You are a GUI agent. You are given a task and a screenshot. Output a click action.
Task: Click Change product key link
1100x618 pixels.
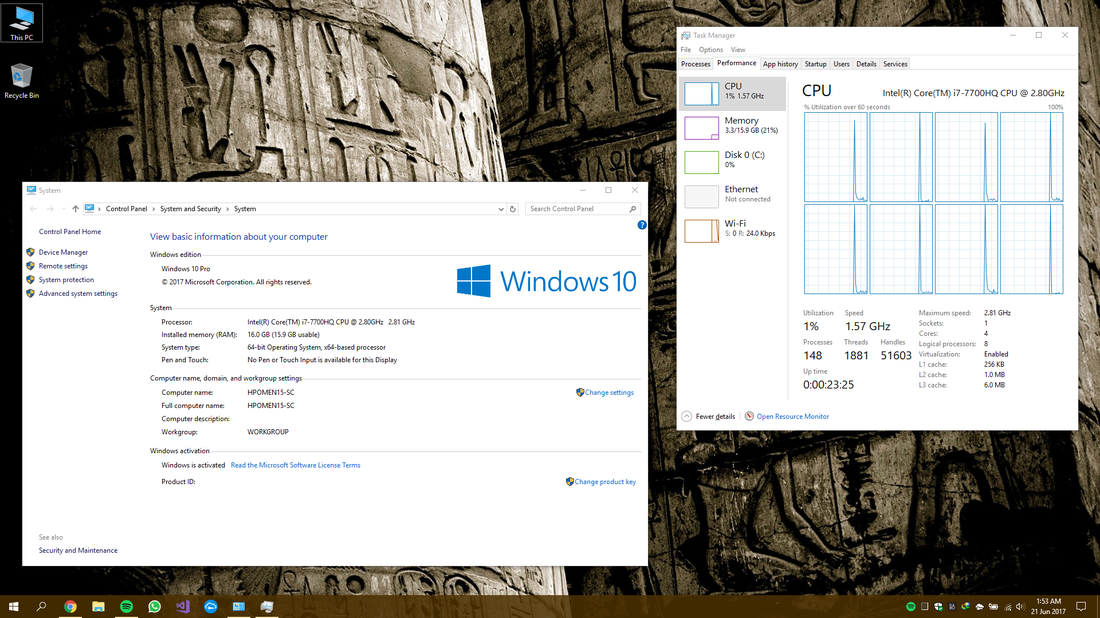[605, 482]
